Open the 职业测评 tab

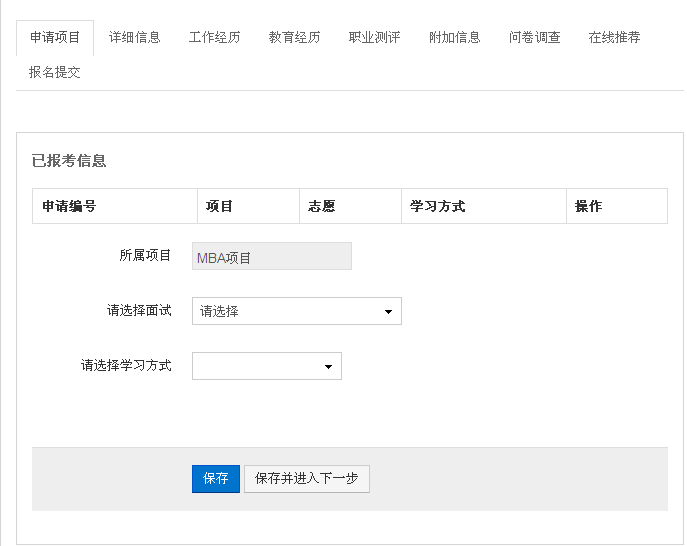(x=375, y=38)
